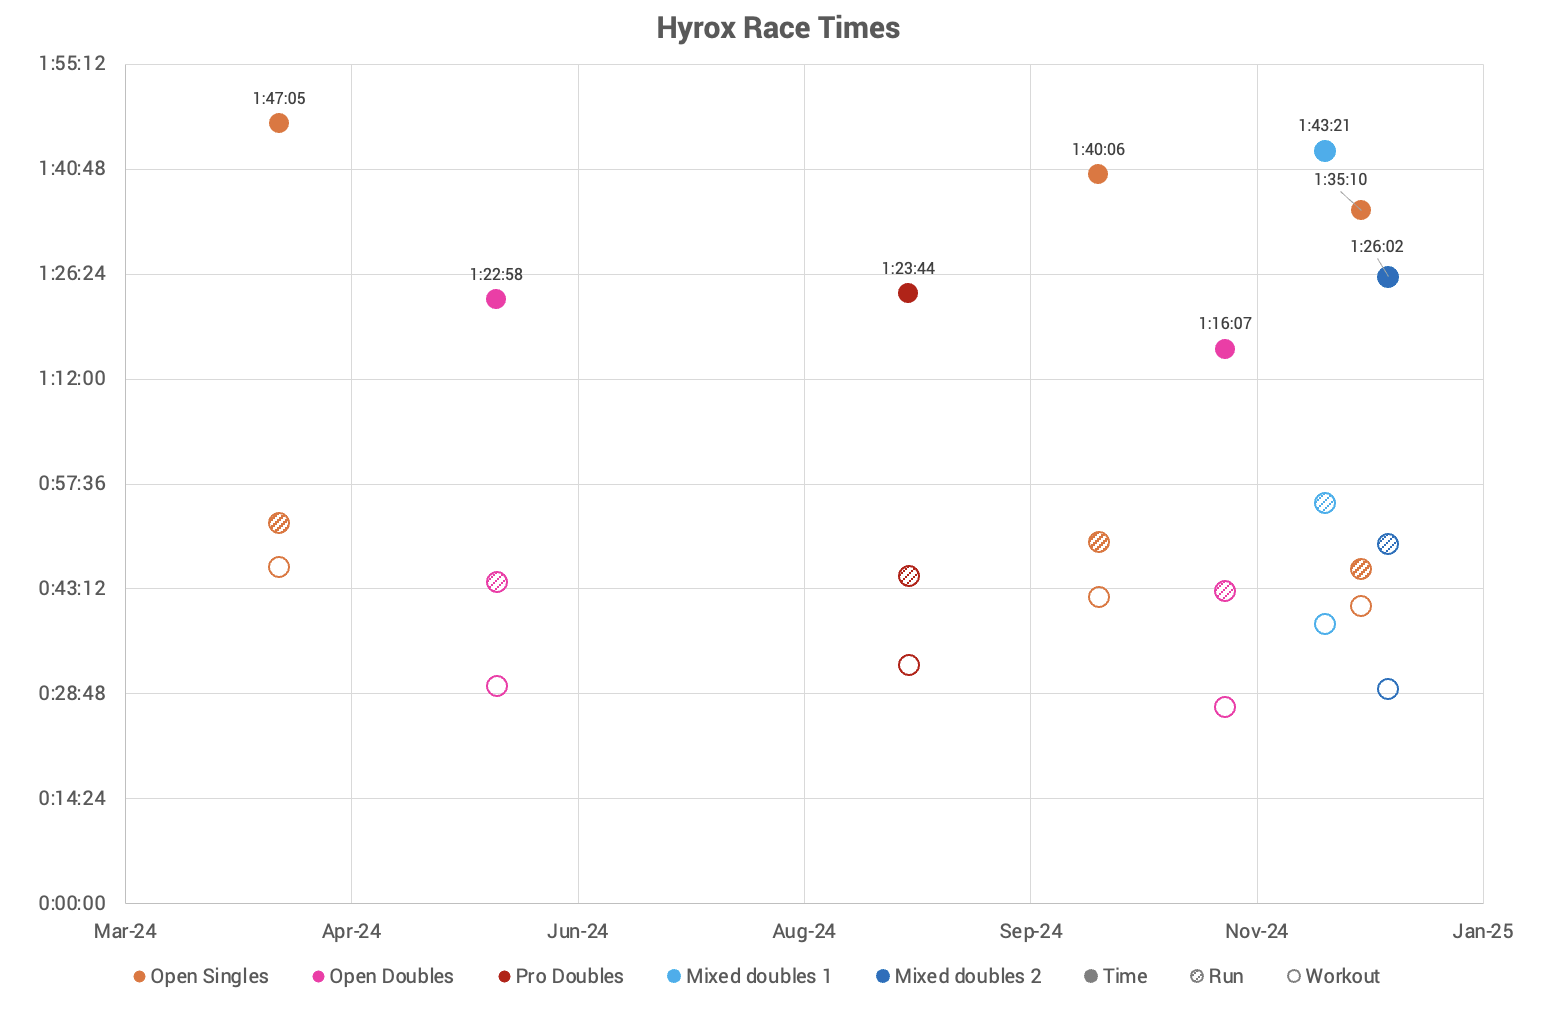
Task: Click the Pro Doubles legend entry
Action: click(x=561, y=976)
